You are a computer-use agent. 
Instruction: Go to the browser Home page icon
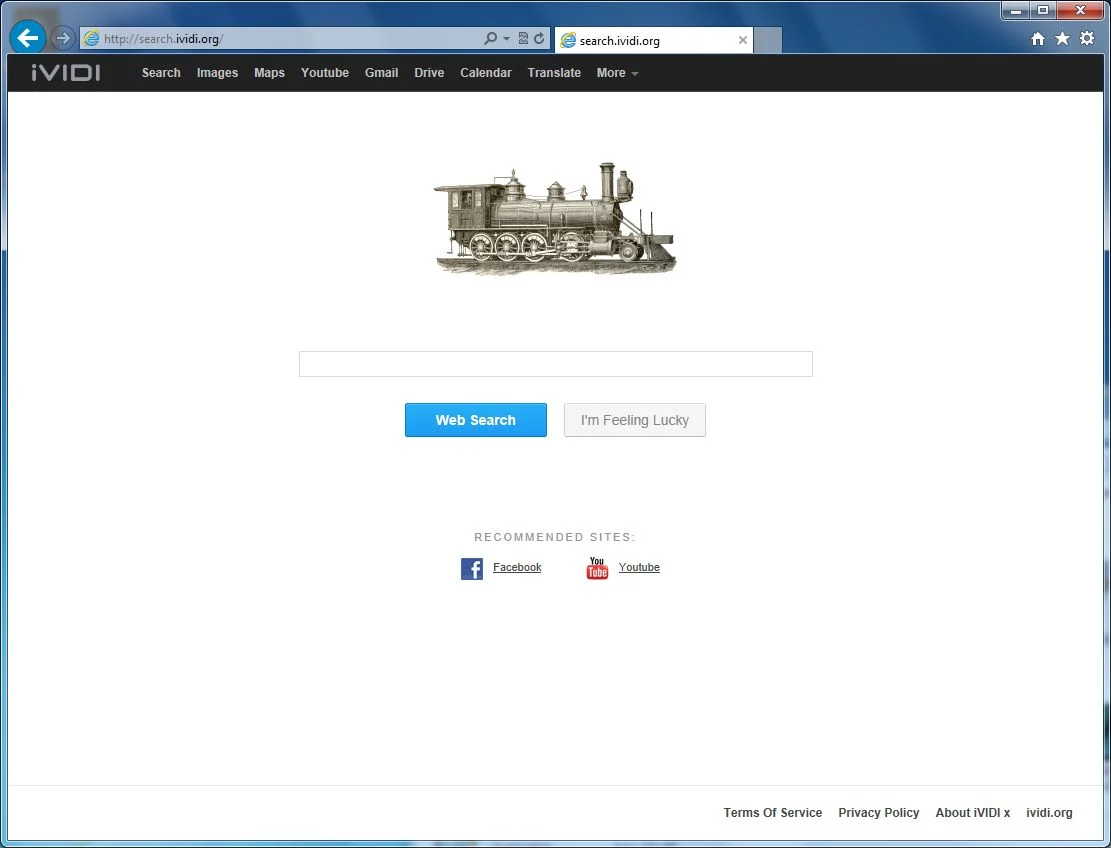tap(1038, 39)
